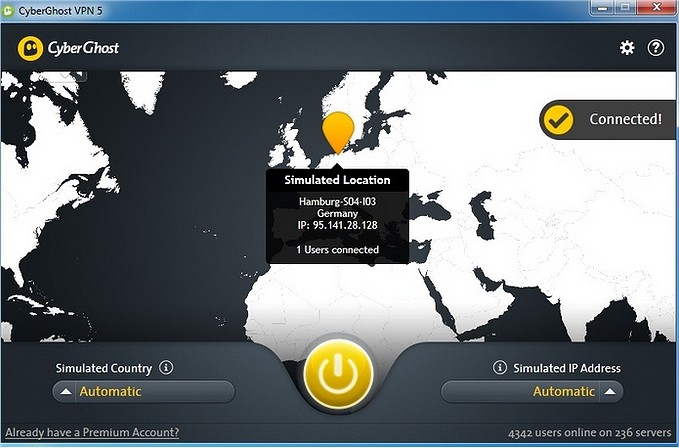The width and height of the screenshot is (679, 448).
Task: Minimize the CyberGhost VPN window
Action: coord(604,7)
